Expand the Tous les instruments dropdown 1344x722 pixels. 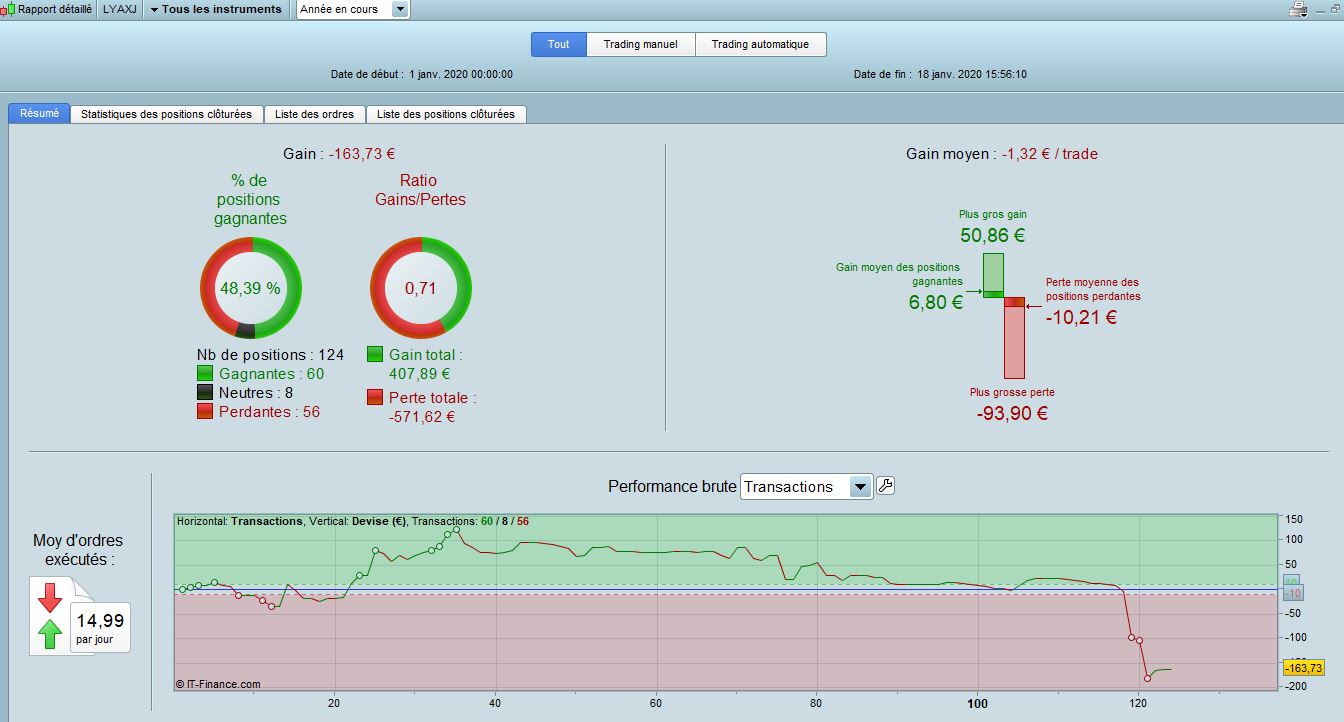click(216, 9)
